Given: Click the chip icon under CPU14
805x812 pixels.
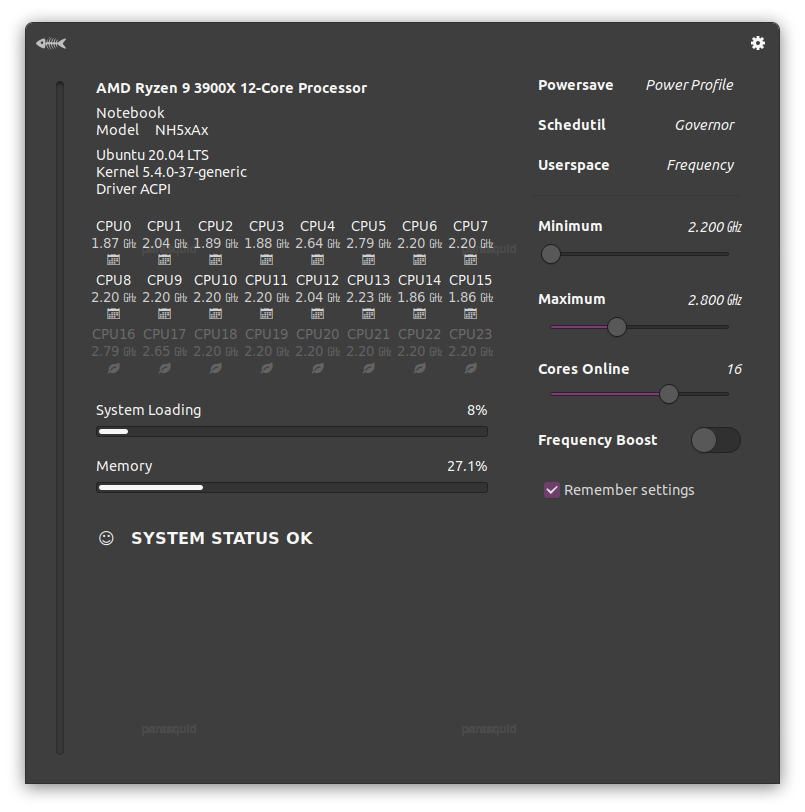Looking at the screenshot, I should point(420,313).
